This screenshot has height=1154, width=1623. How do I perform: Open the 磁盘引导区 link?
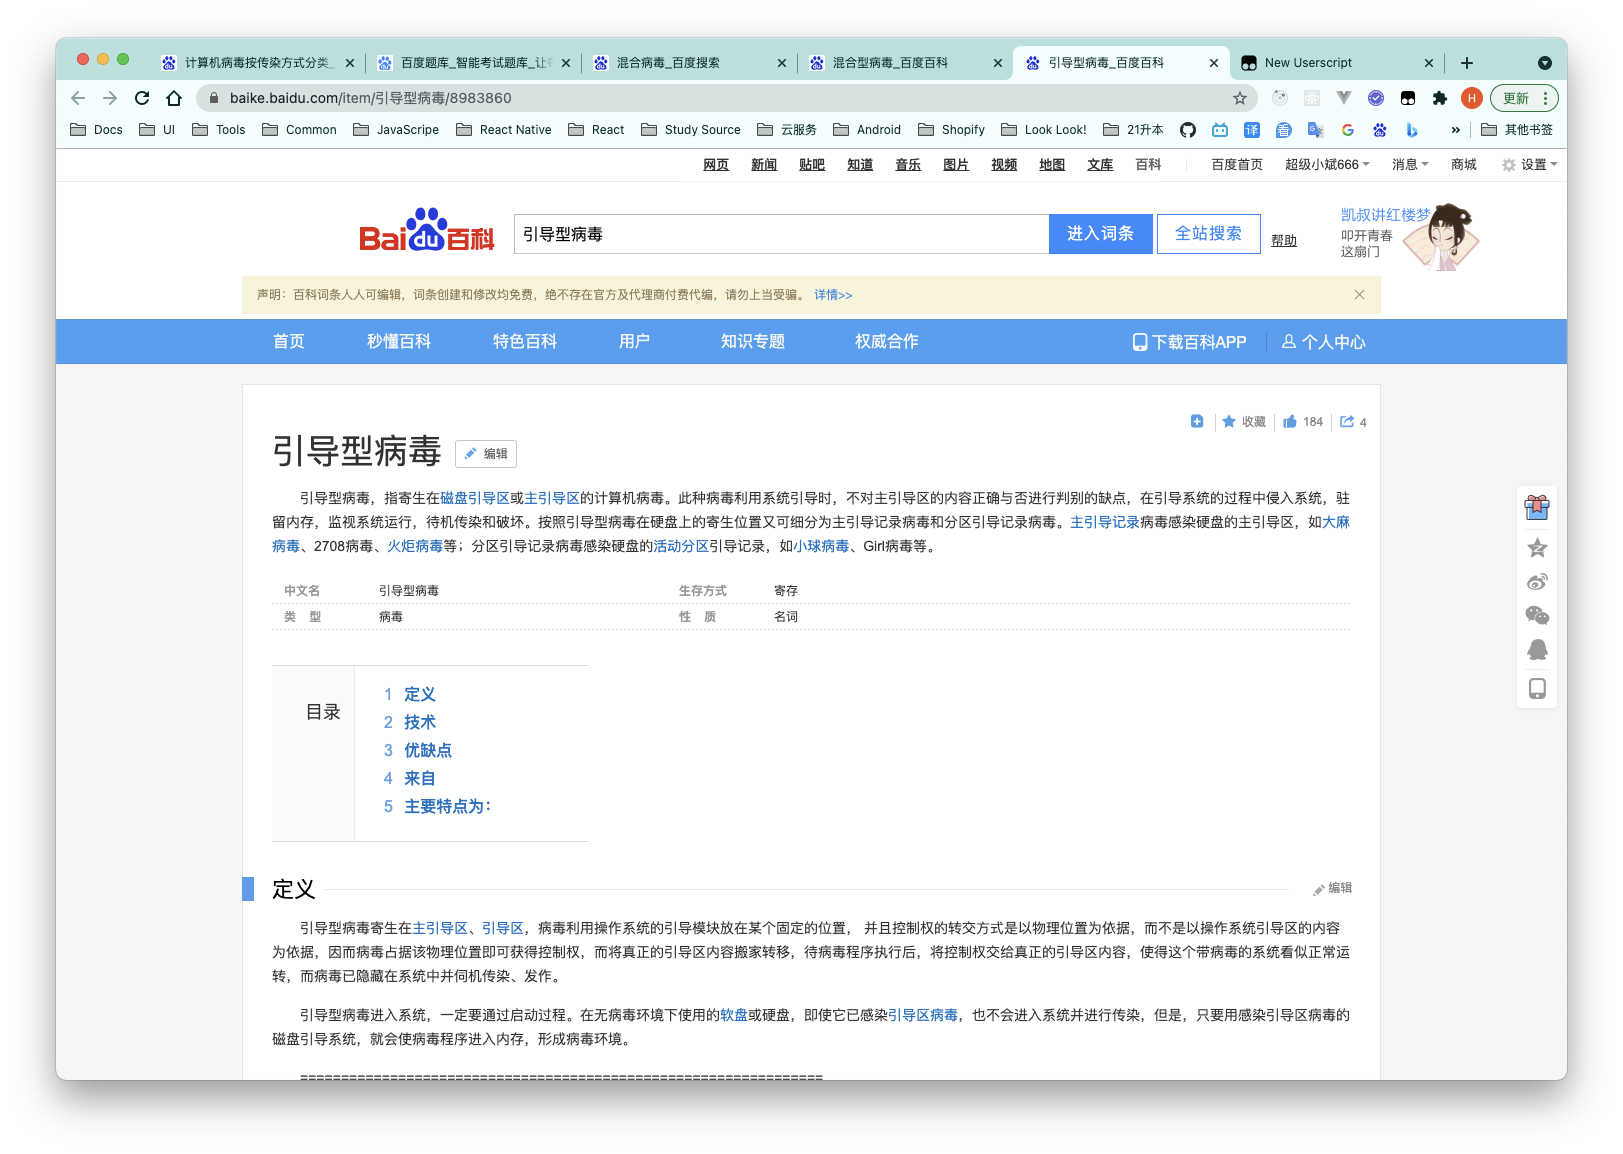click(475, 498)
